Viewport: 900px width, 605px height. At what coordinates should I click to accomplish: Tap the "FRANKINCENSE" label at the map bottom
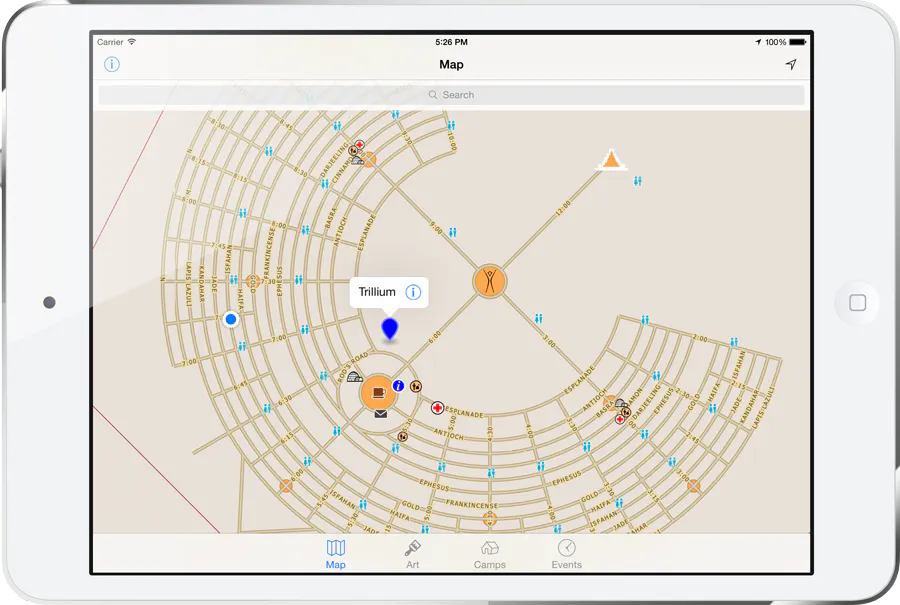tap(472, 505)
